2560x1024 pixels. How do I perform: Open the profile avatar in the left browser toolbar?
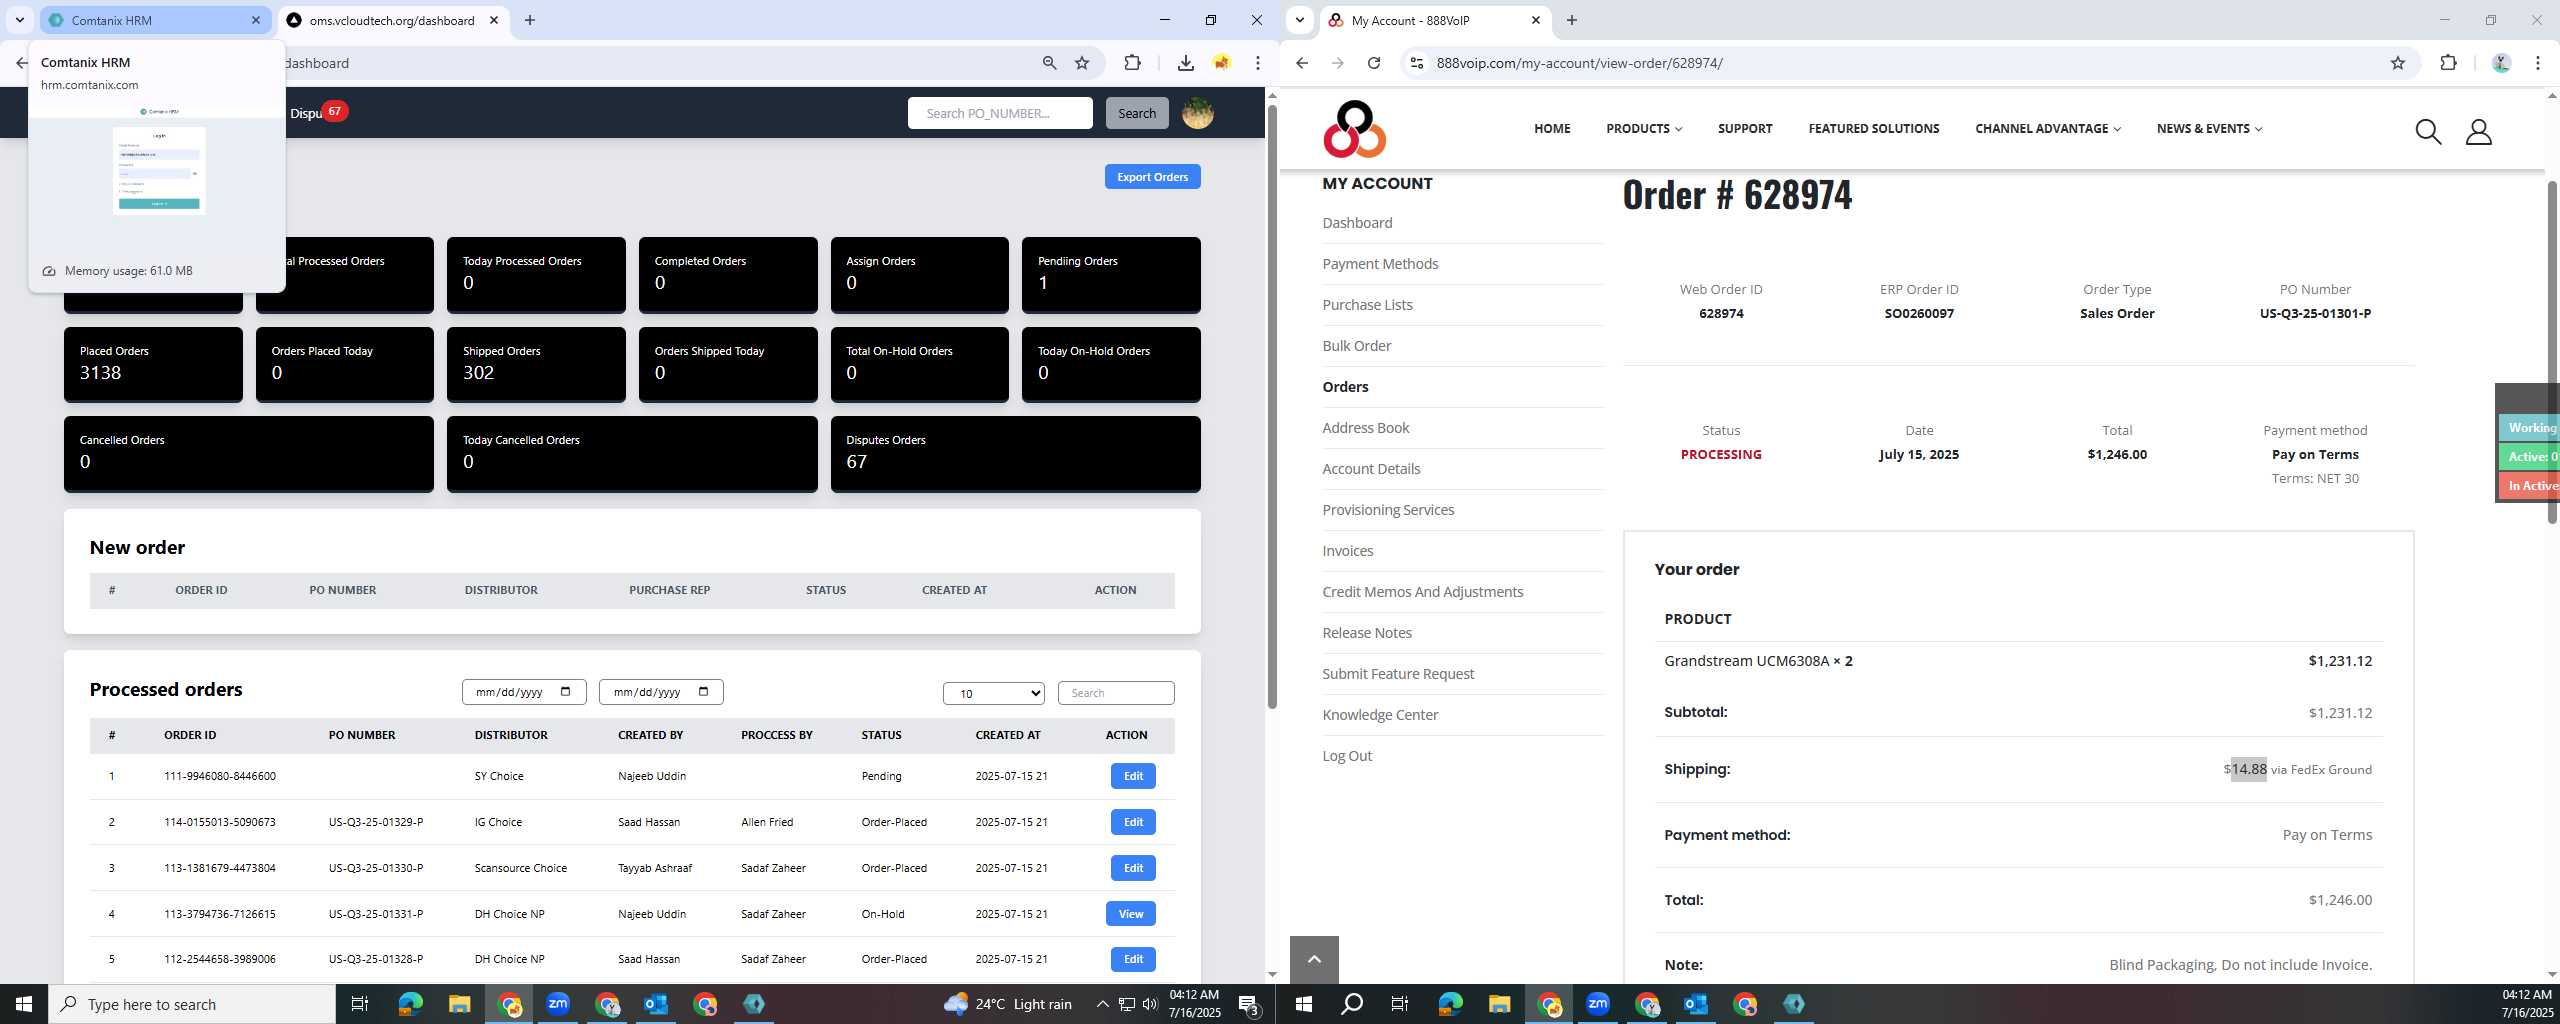[x=1221, y=63]
